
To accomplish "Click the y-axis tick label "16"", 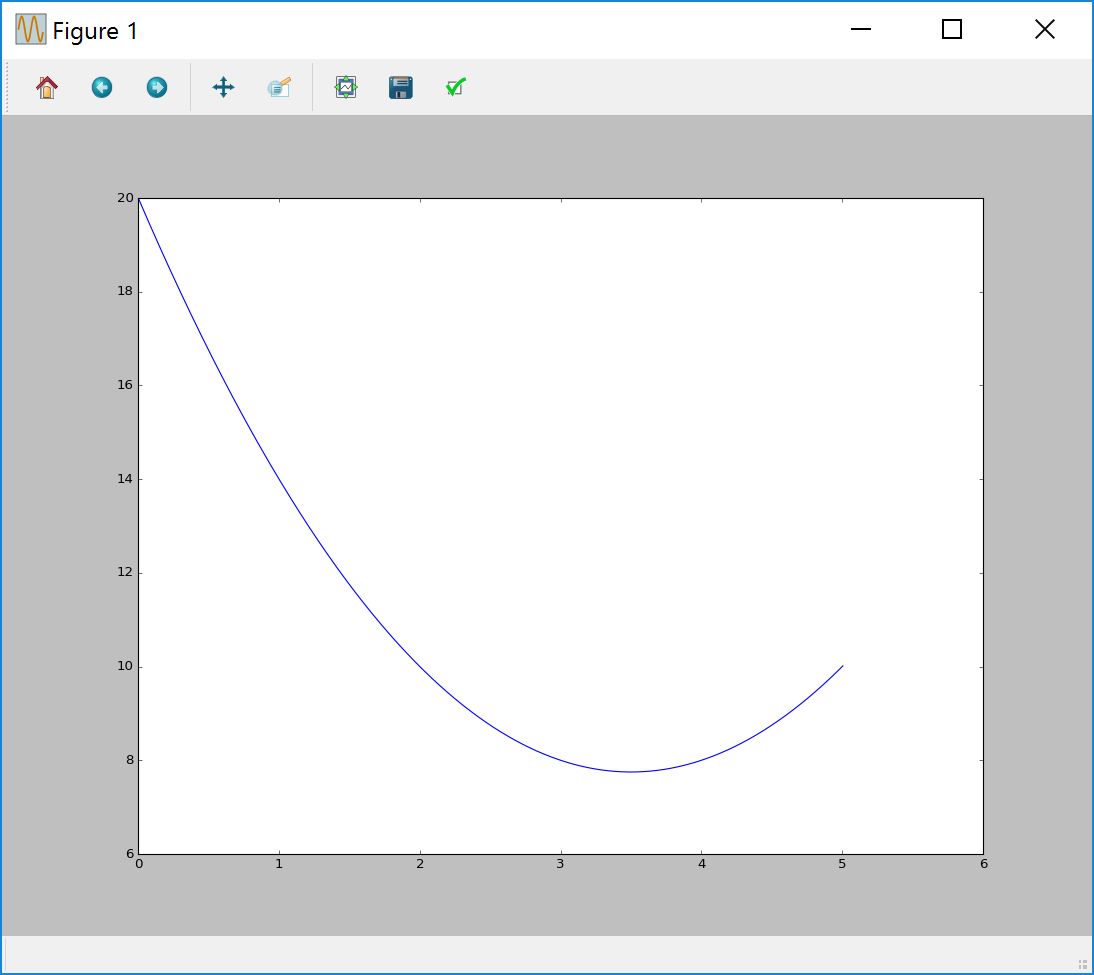I will 126,385.
